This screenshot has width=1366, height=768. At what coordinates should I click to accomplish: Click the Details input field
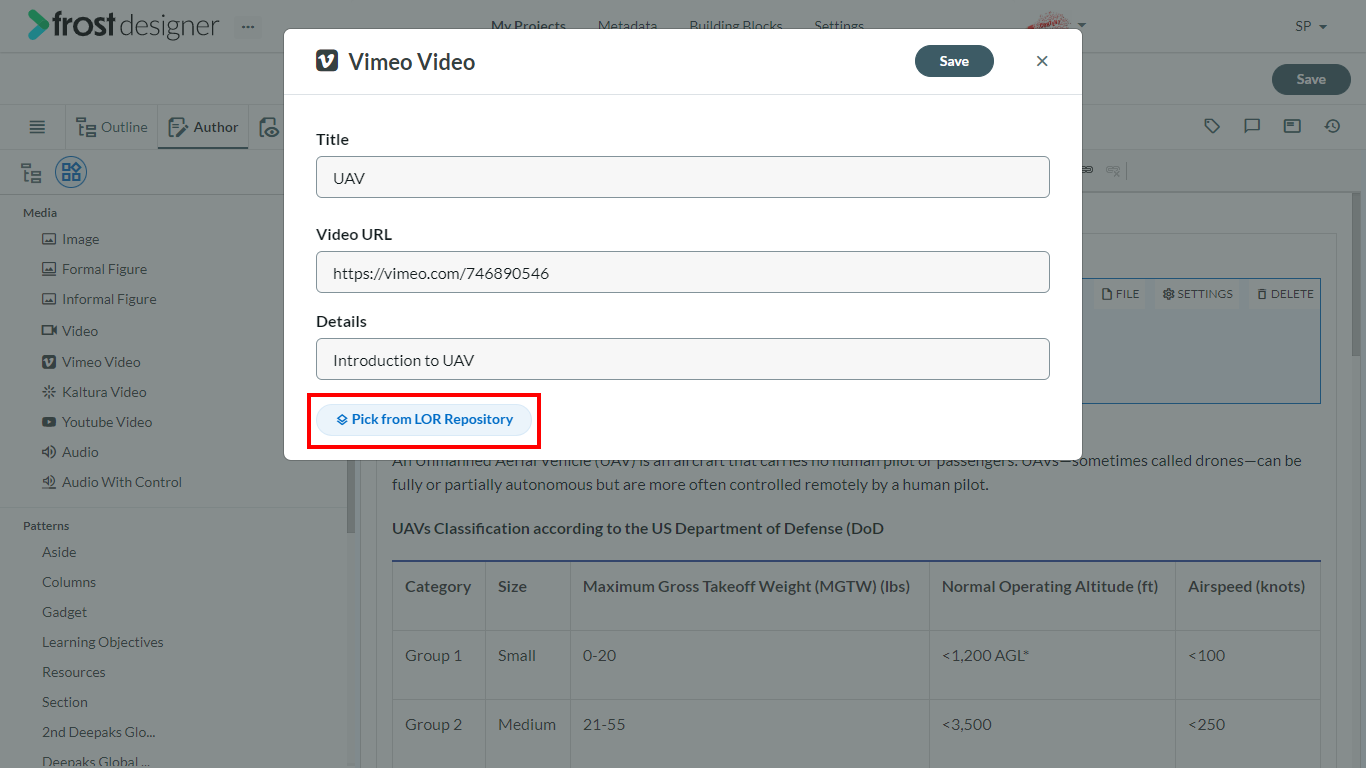point(683,359)
